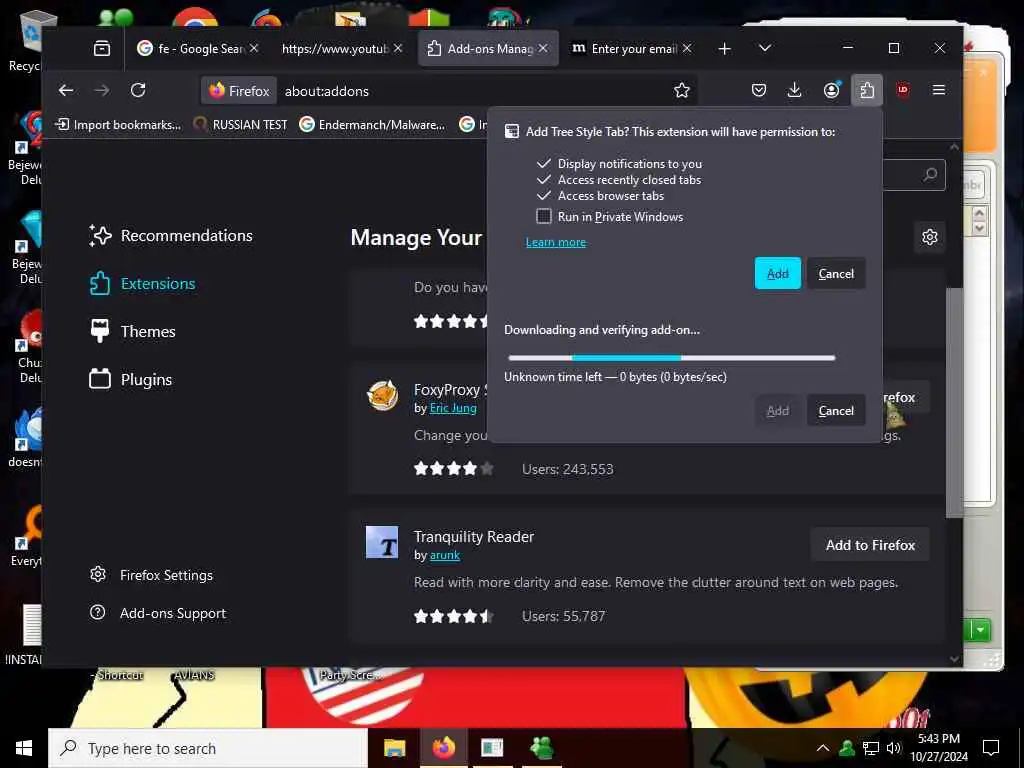Open the Firefox hamburger menu

tap(938, 90)
